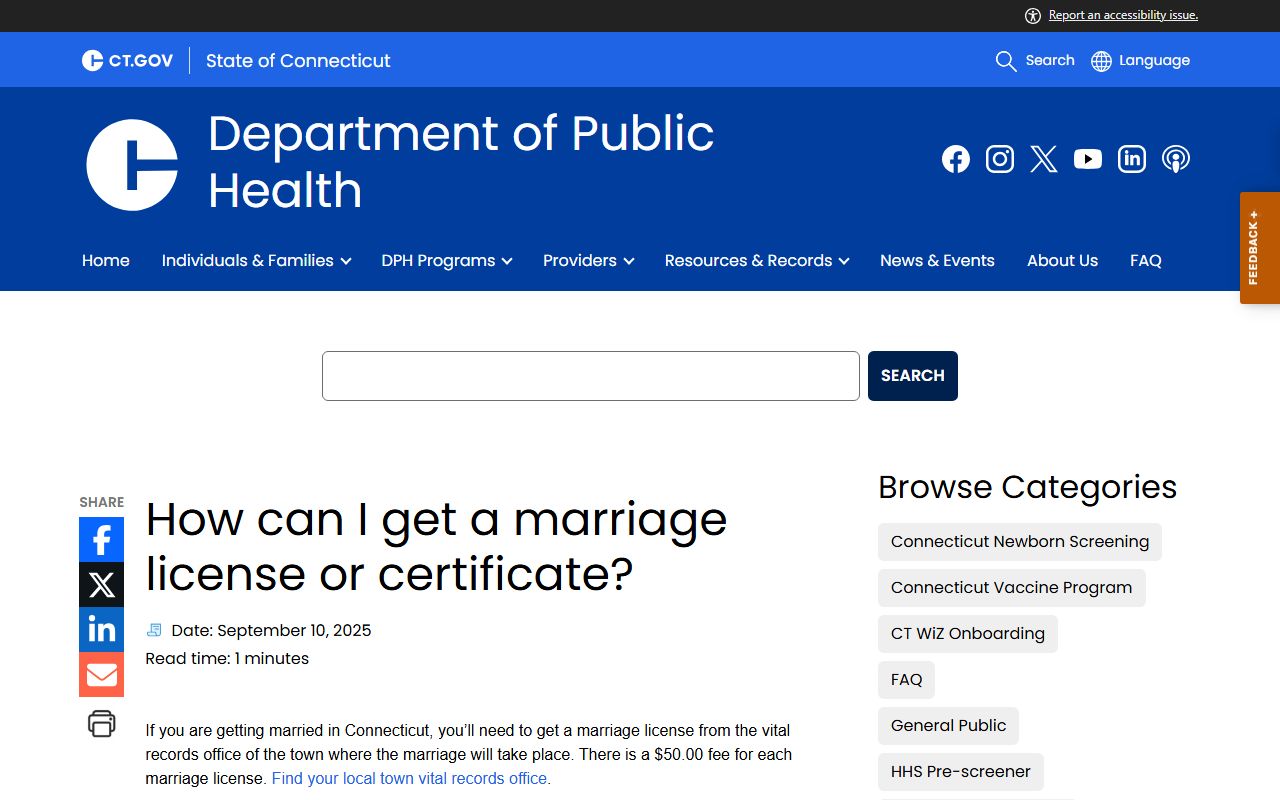The width and height of the screenshot is (1280, 800).
Task: Click the dark blue SEARCH button
Action: (913, 376)
